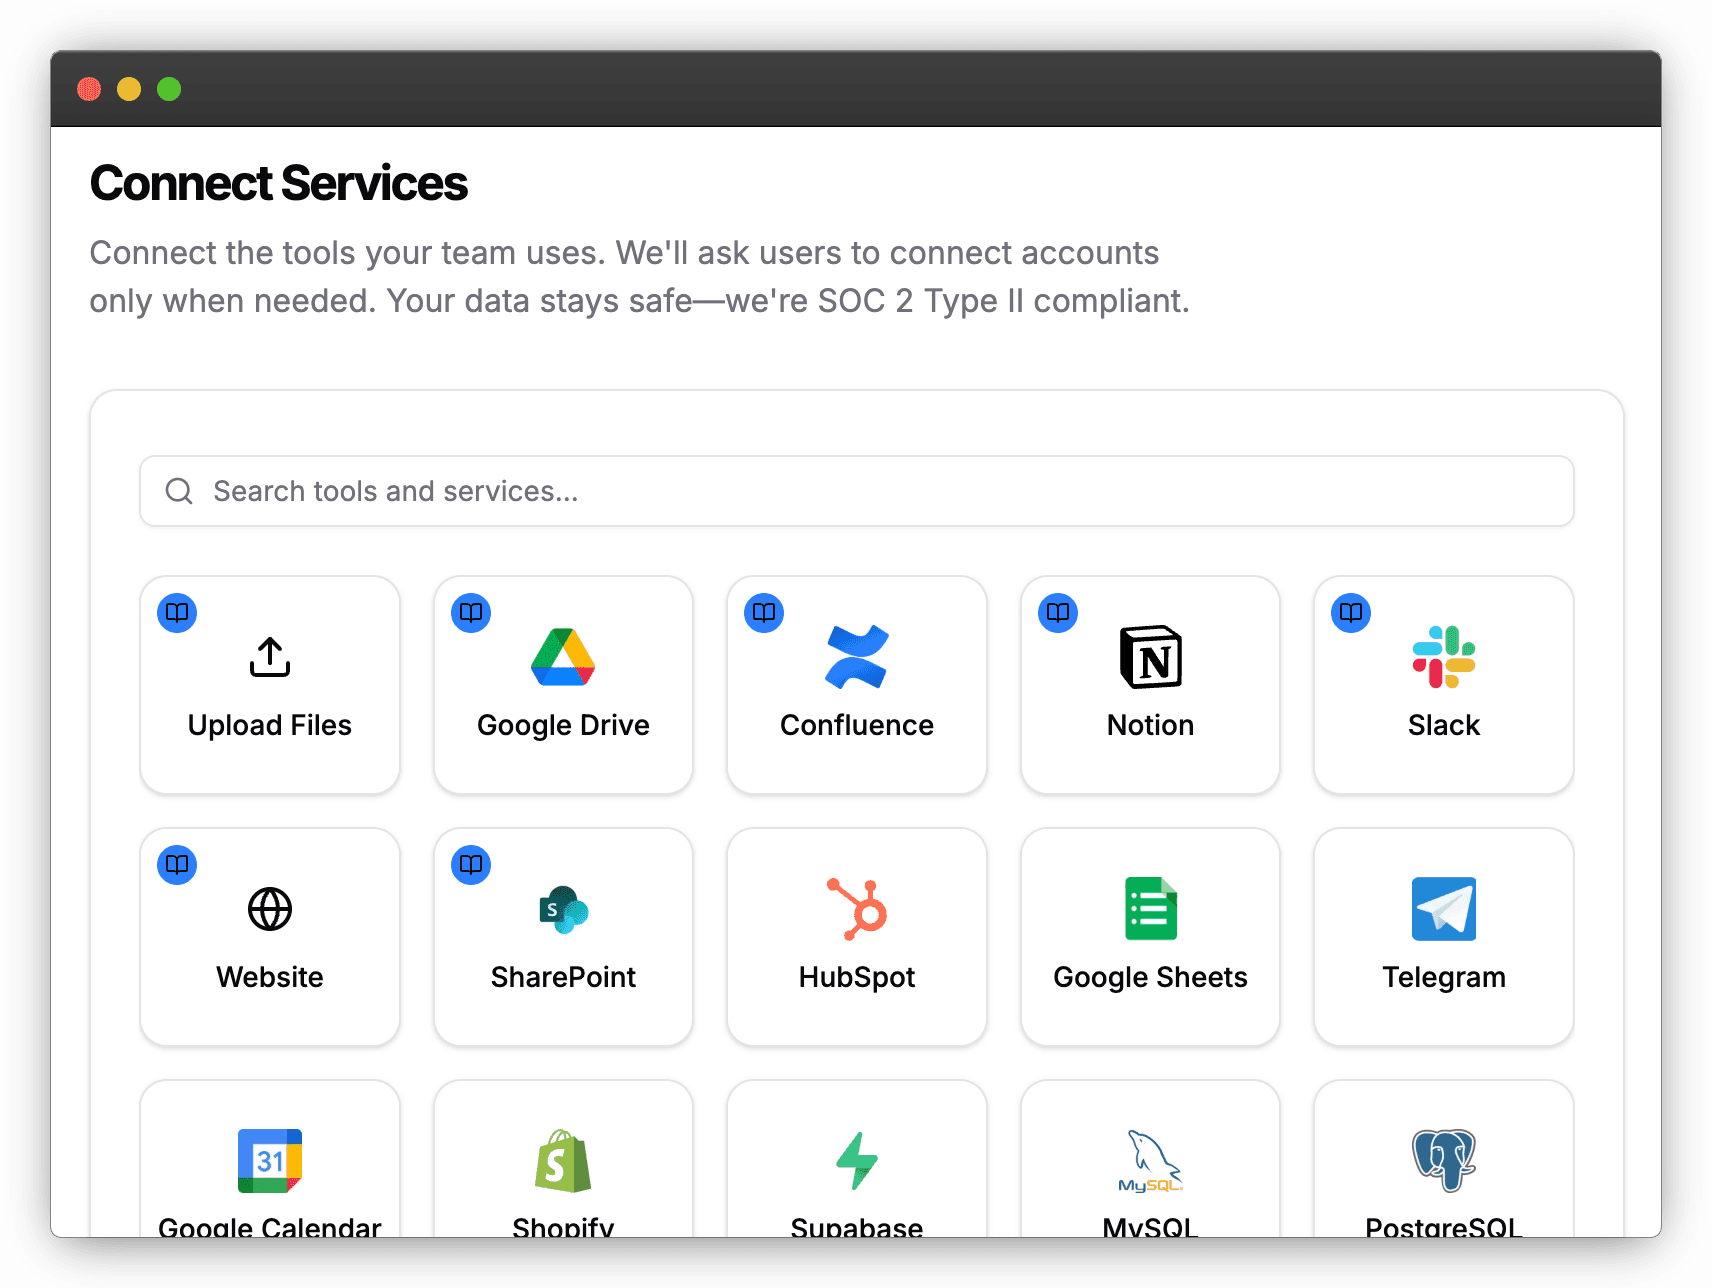Click the book badge on SharePoint card
Viewport: 1712px width, 1288px height.
coord(471,865)
